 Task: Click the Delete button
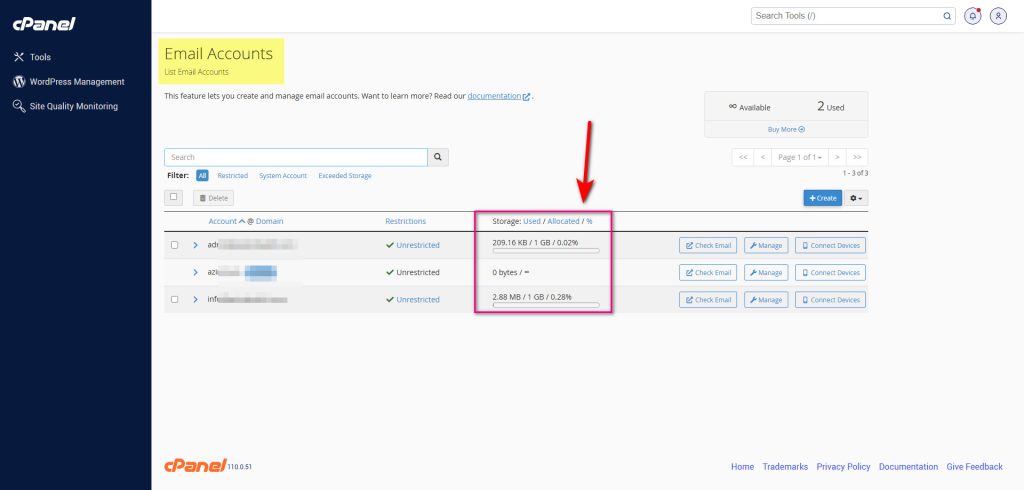pos(213,198)
